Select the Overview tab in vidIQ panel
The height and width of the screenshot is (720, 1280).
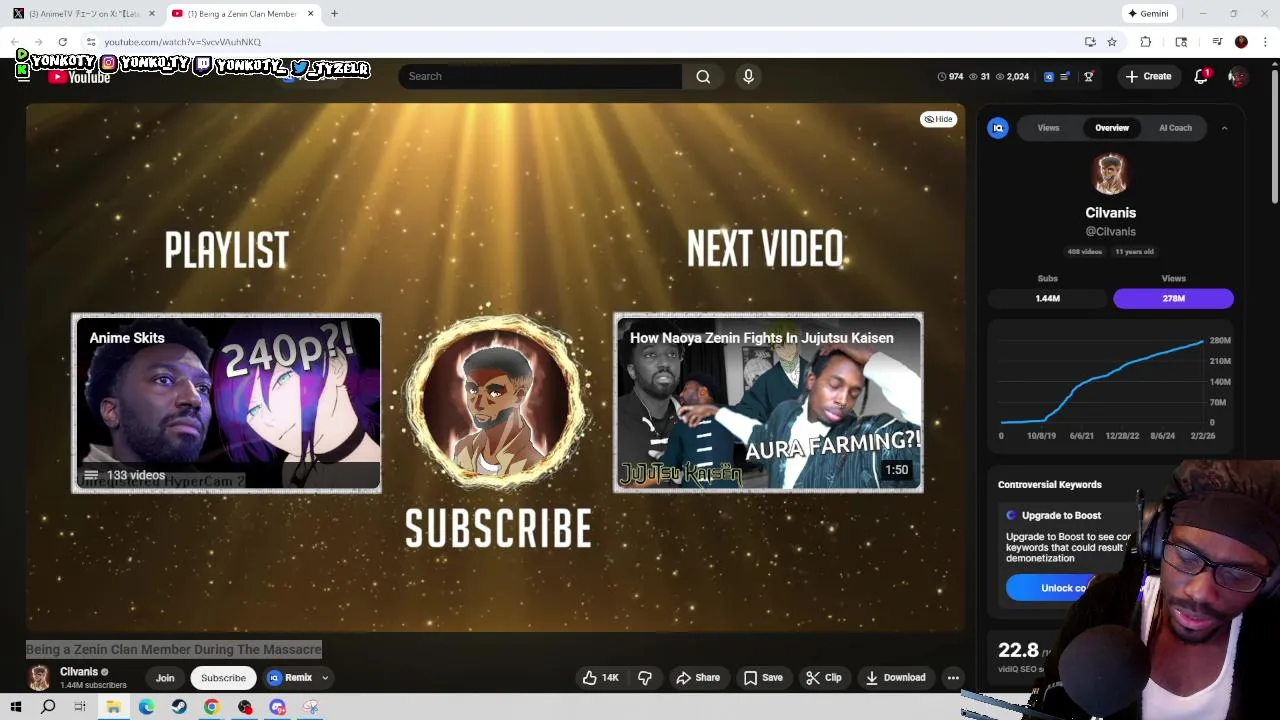point(1111,128)
